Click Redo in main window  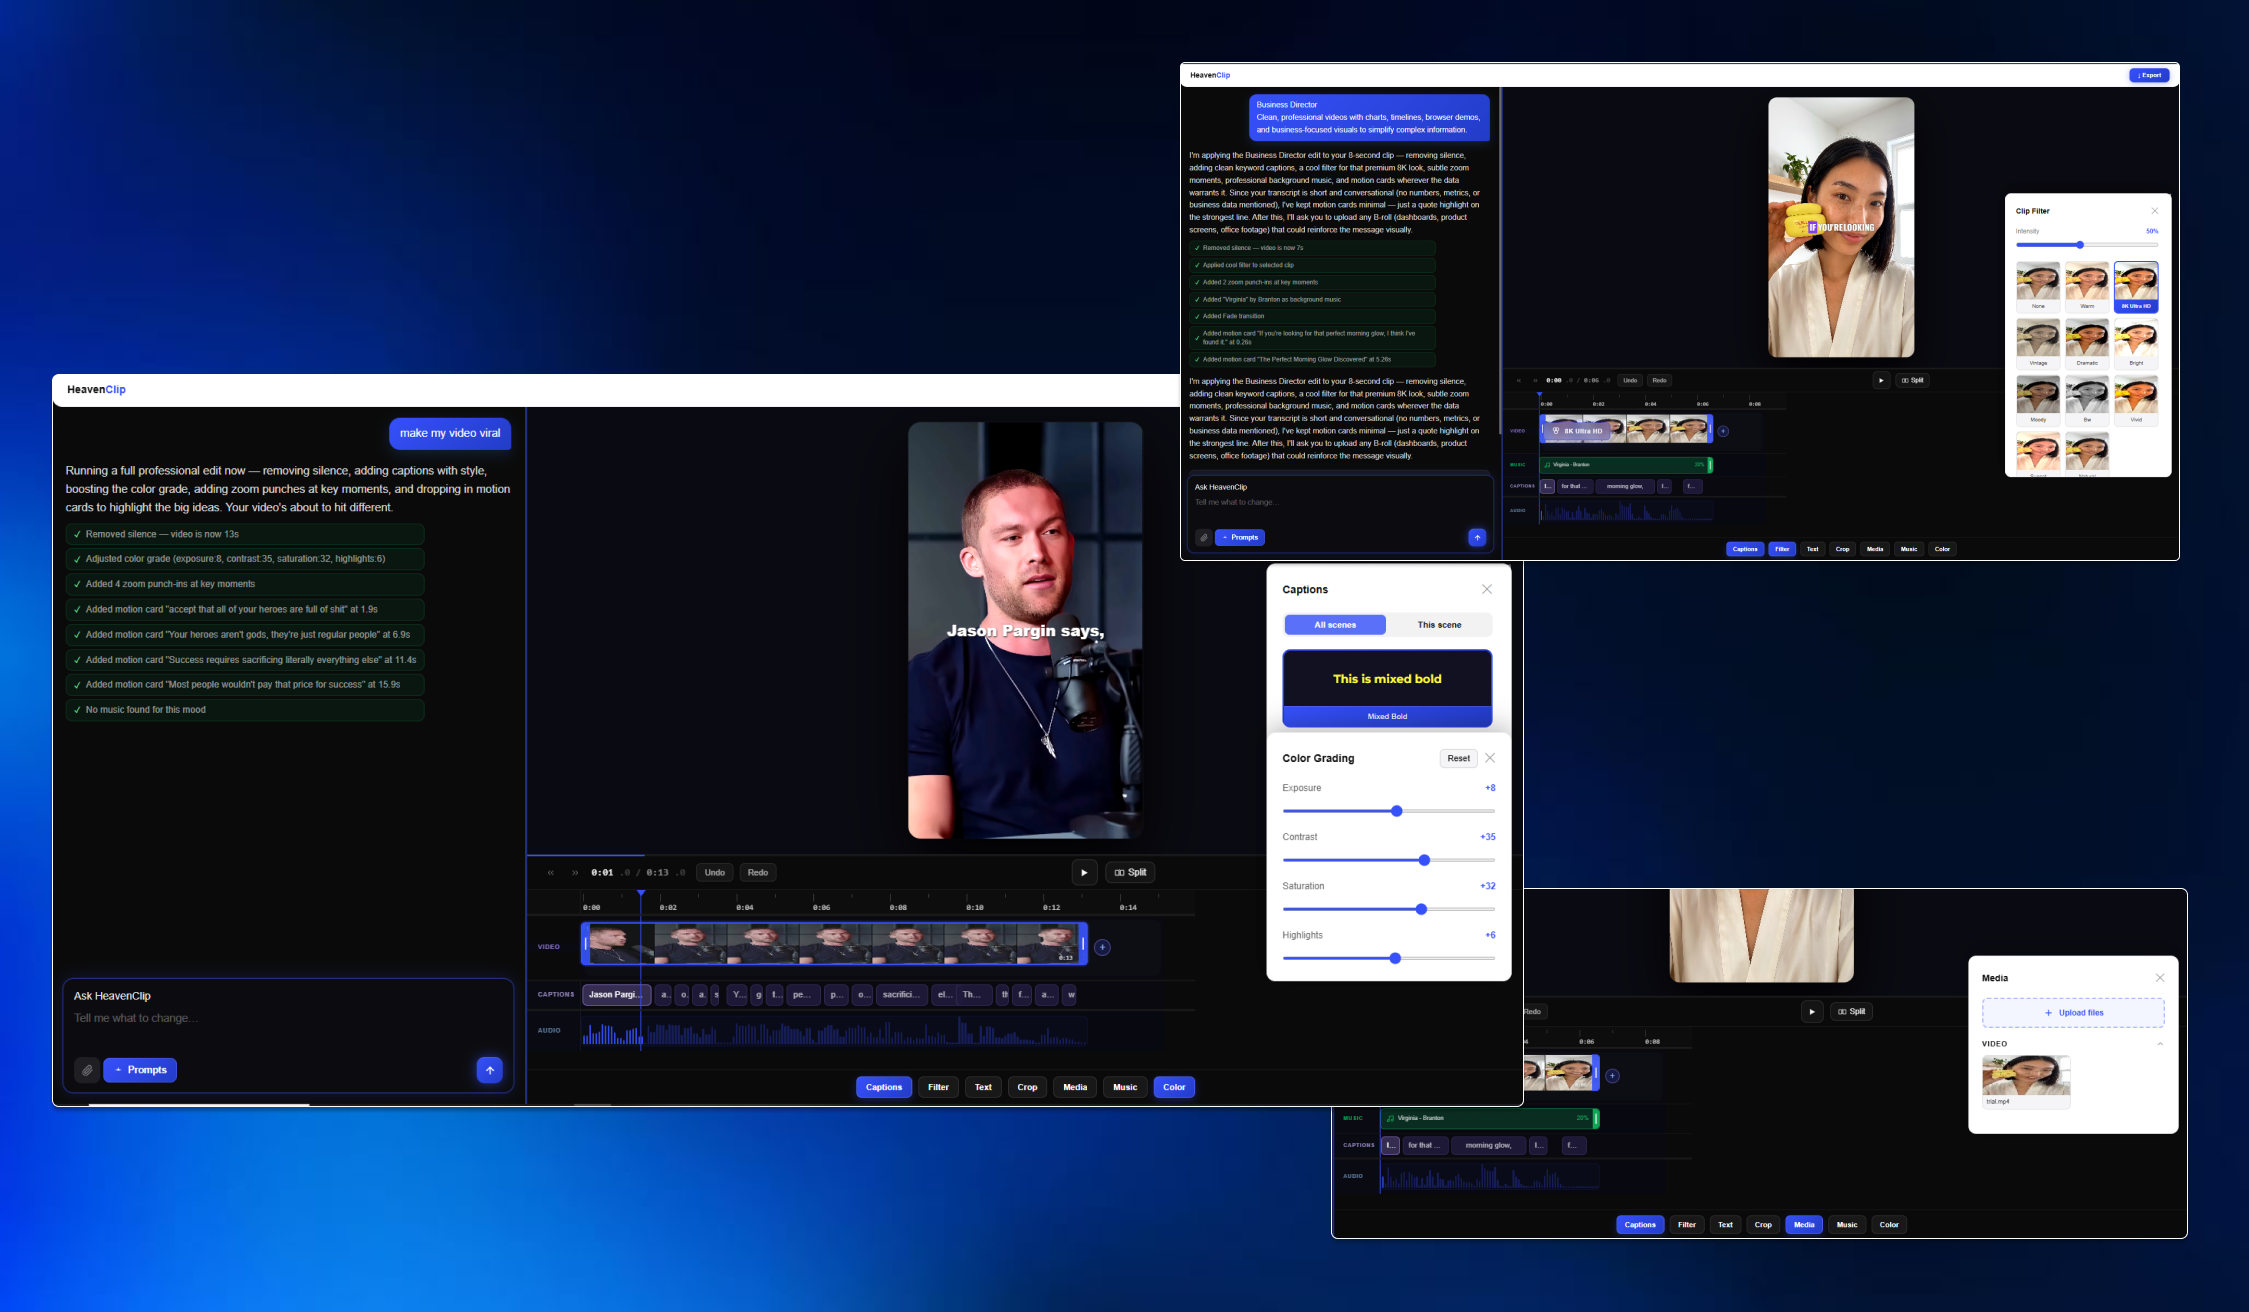pos(758,873)
